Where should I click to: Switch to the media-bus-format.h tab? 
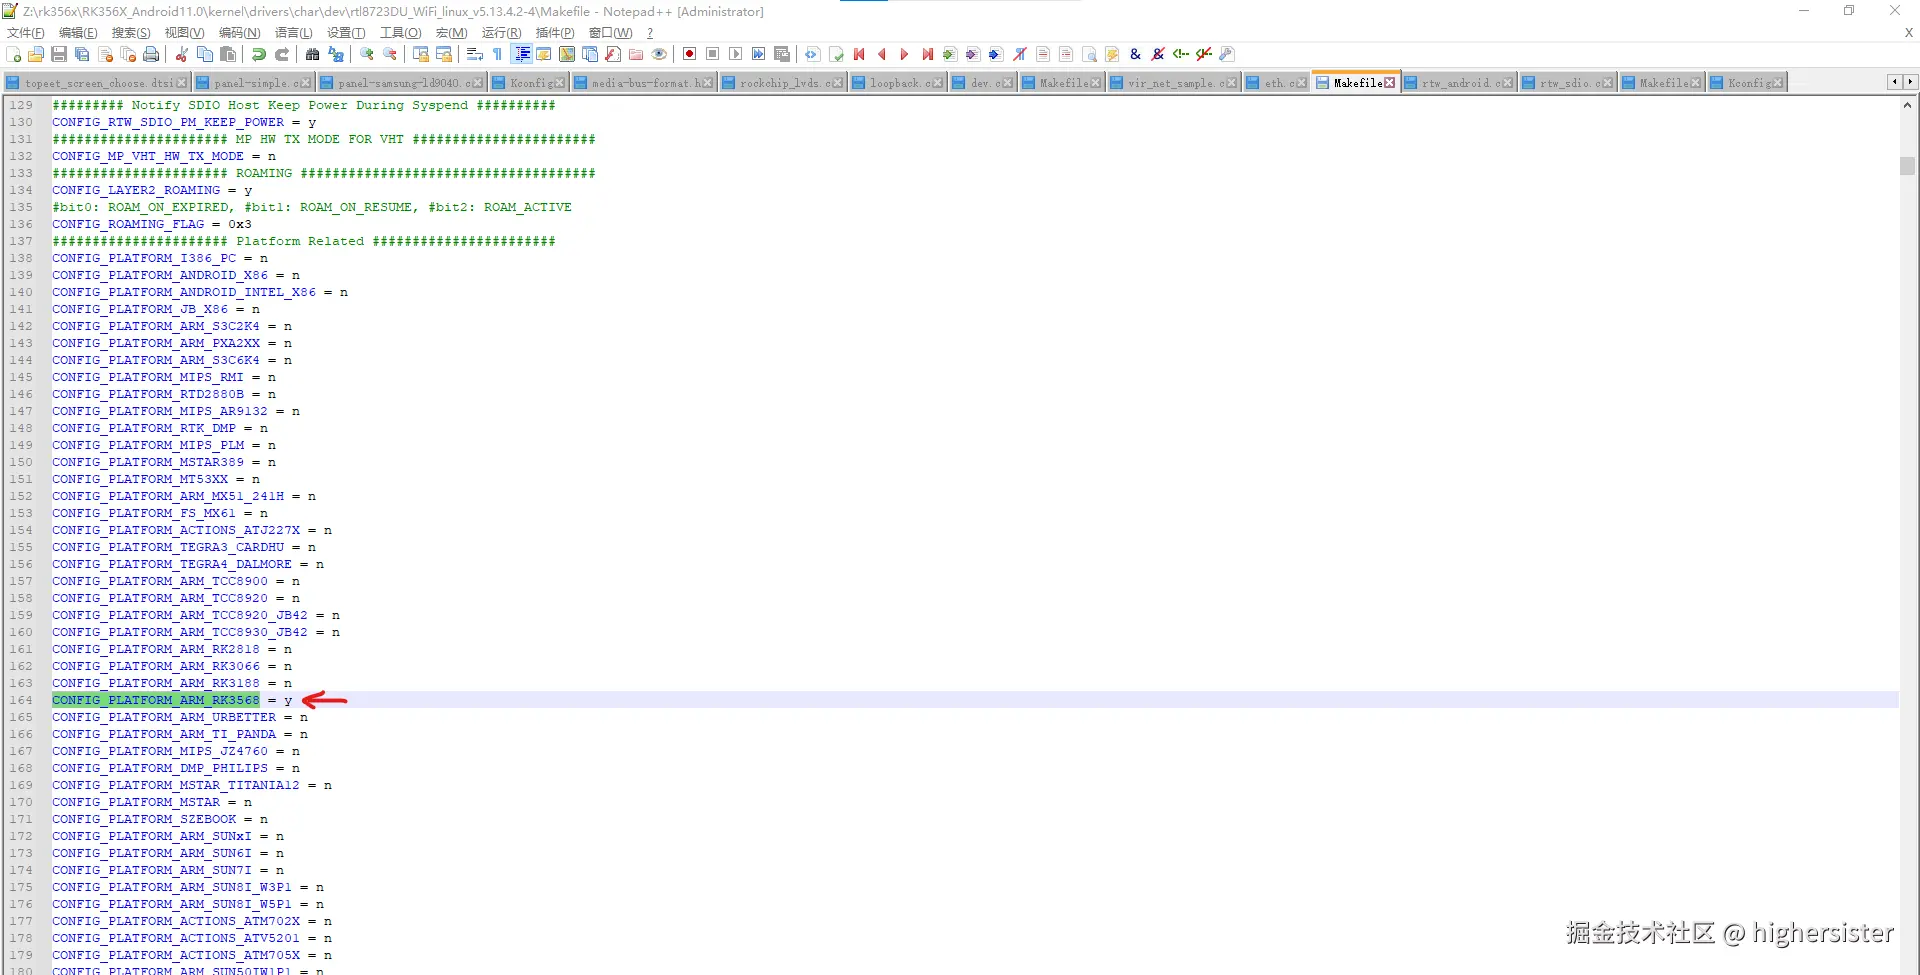coord(646,83)
